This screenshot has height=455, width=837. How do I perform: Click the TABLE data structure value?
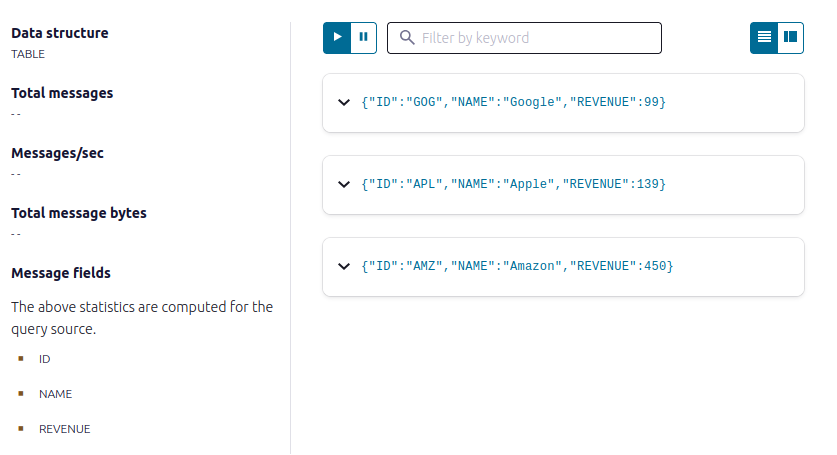(x=28, y=54)
